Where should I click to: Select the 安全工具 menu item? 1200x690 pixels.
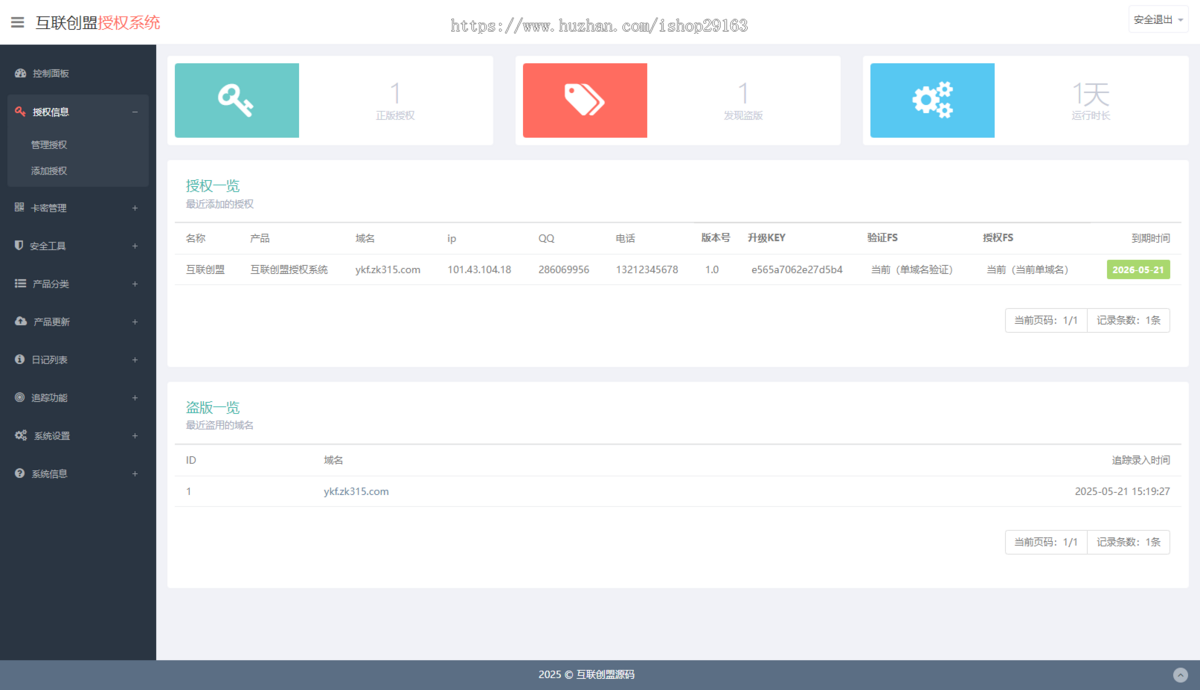click(78, 246)
